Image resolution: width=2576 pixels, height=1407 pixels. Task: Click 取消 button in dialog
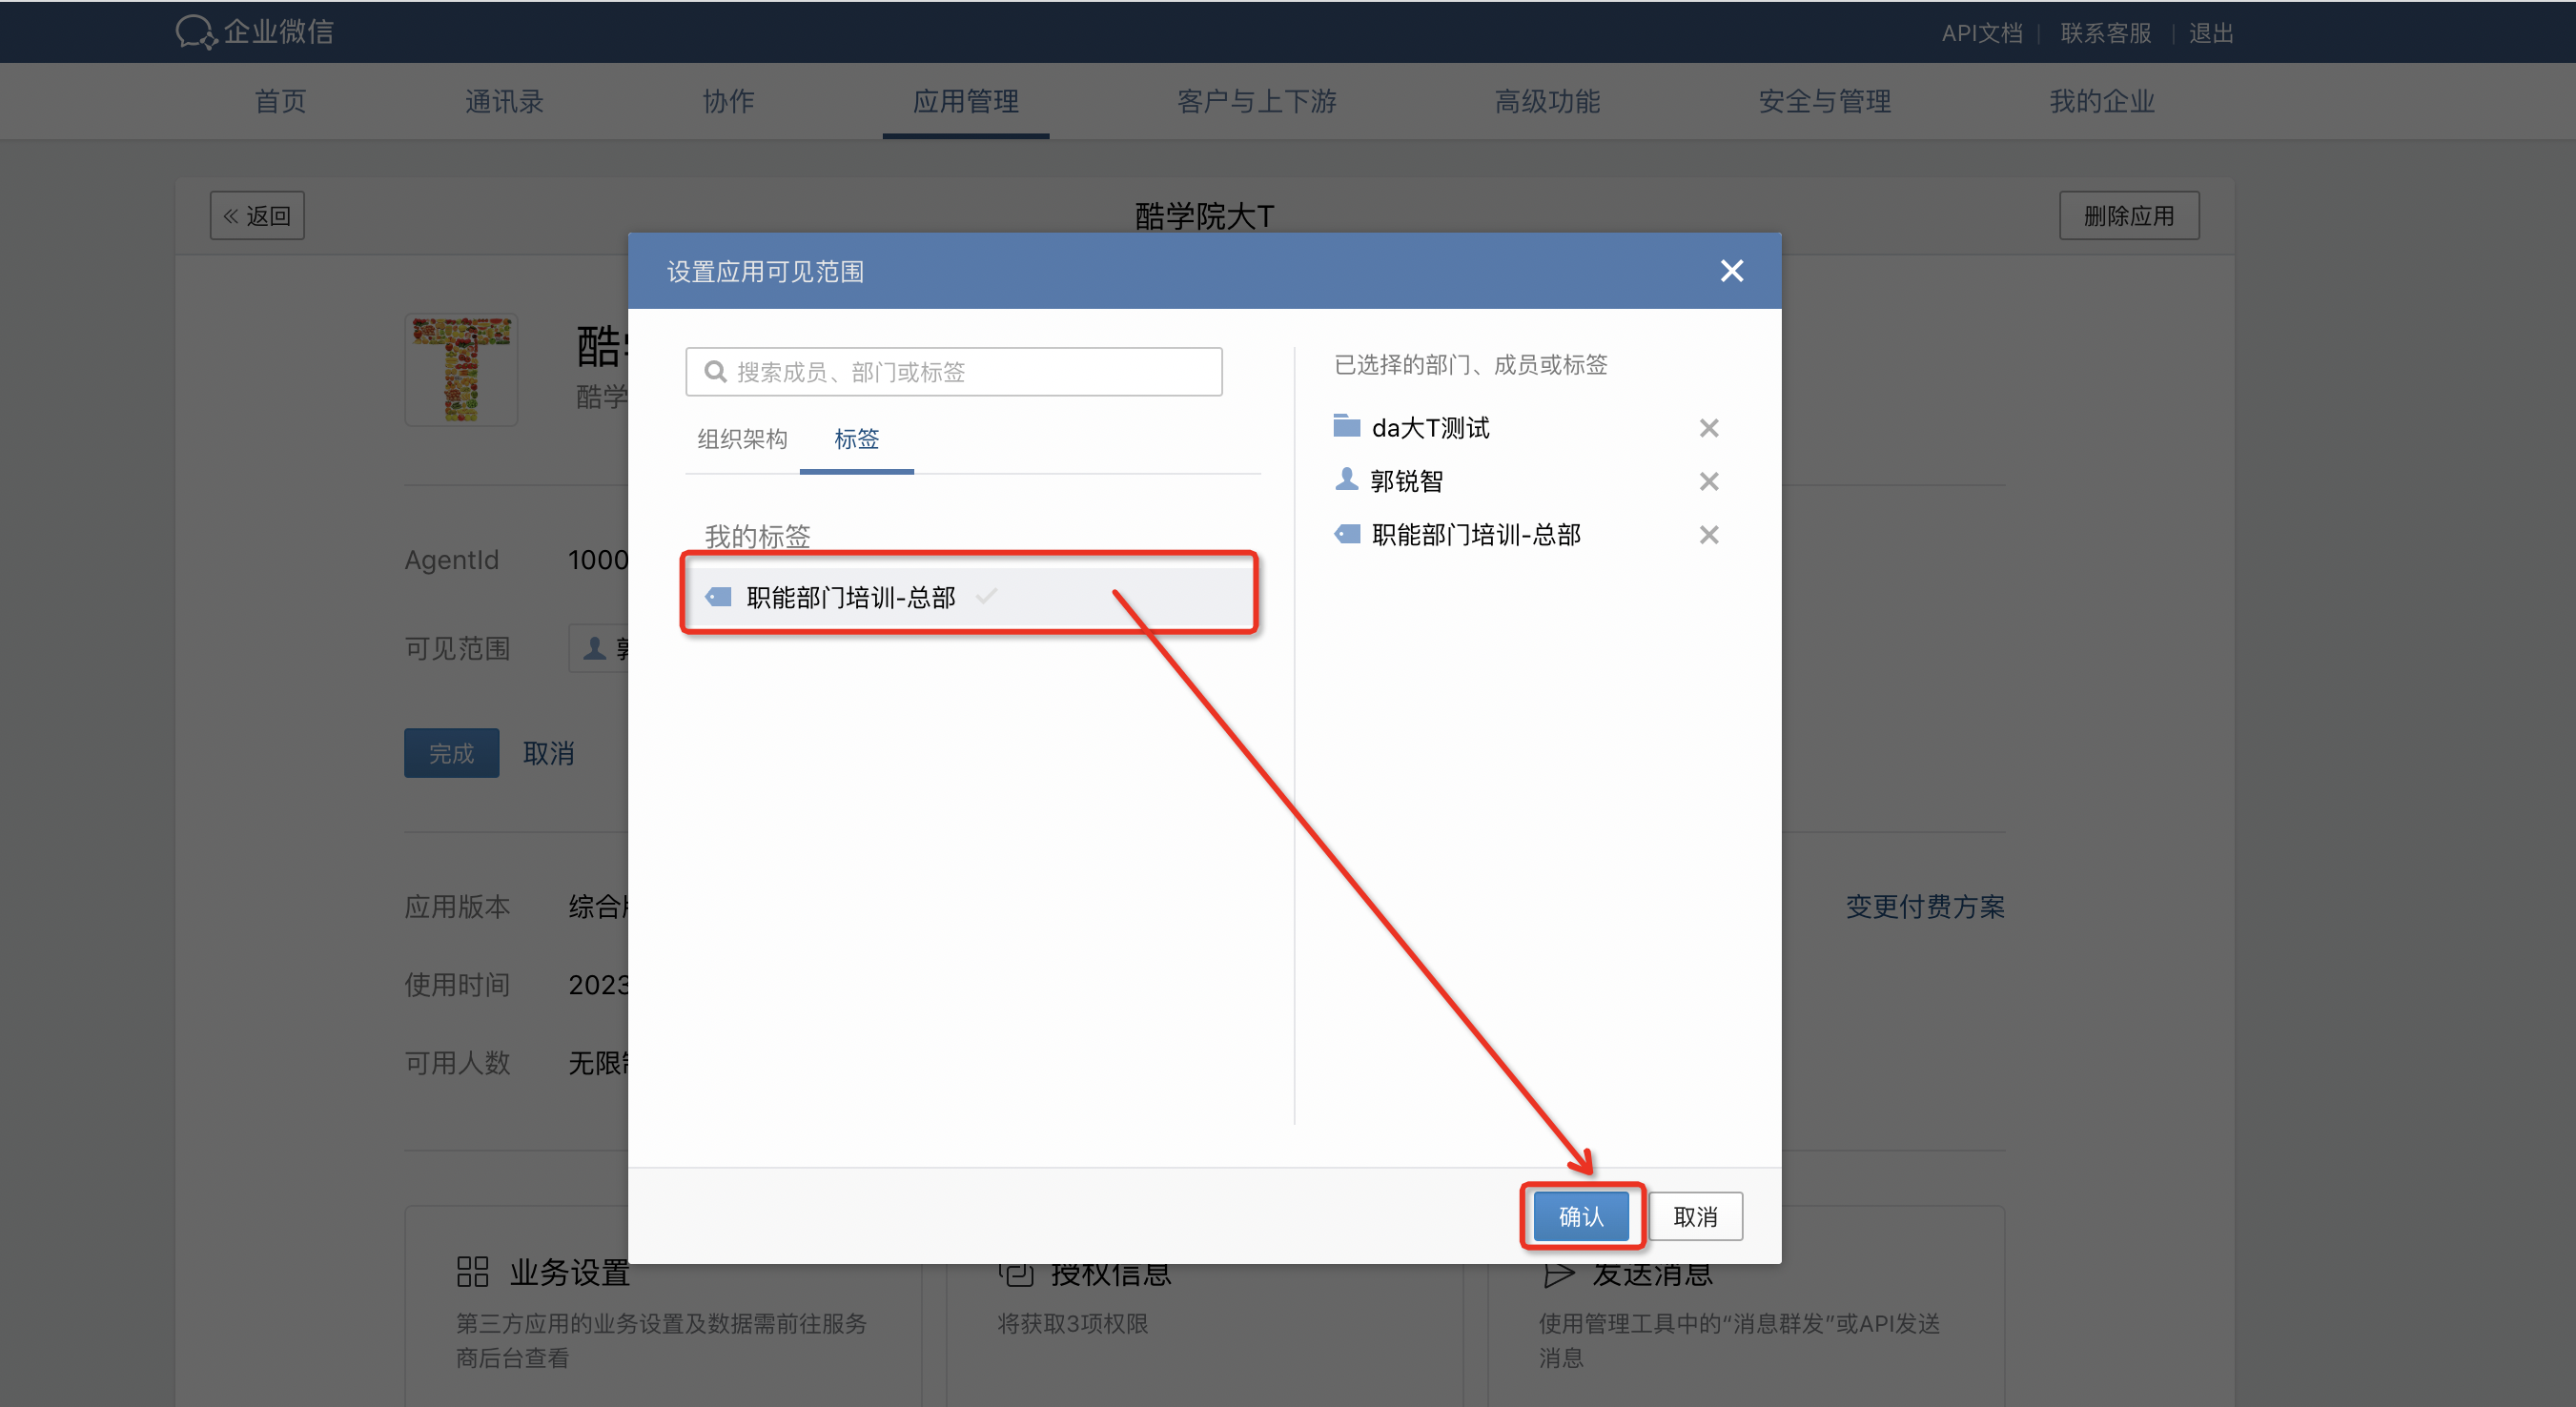coord(1695,1217)
